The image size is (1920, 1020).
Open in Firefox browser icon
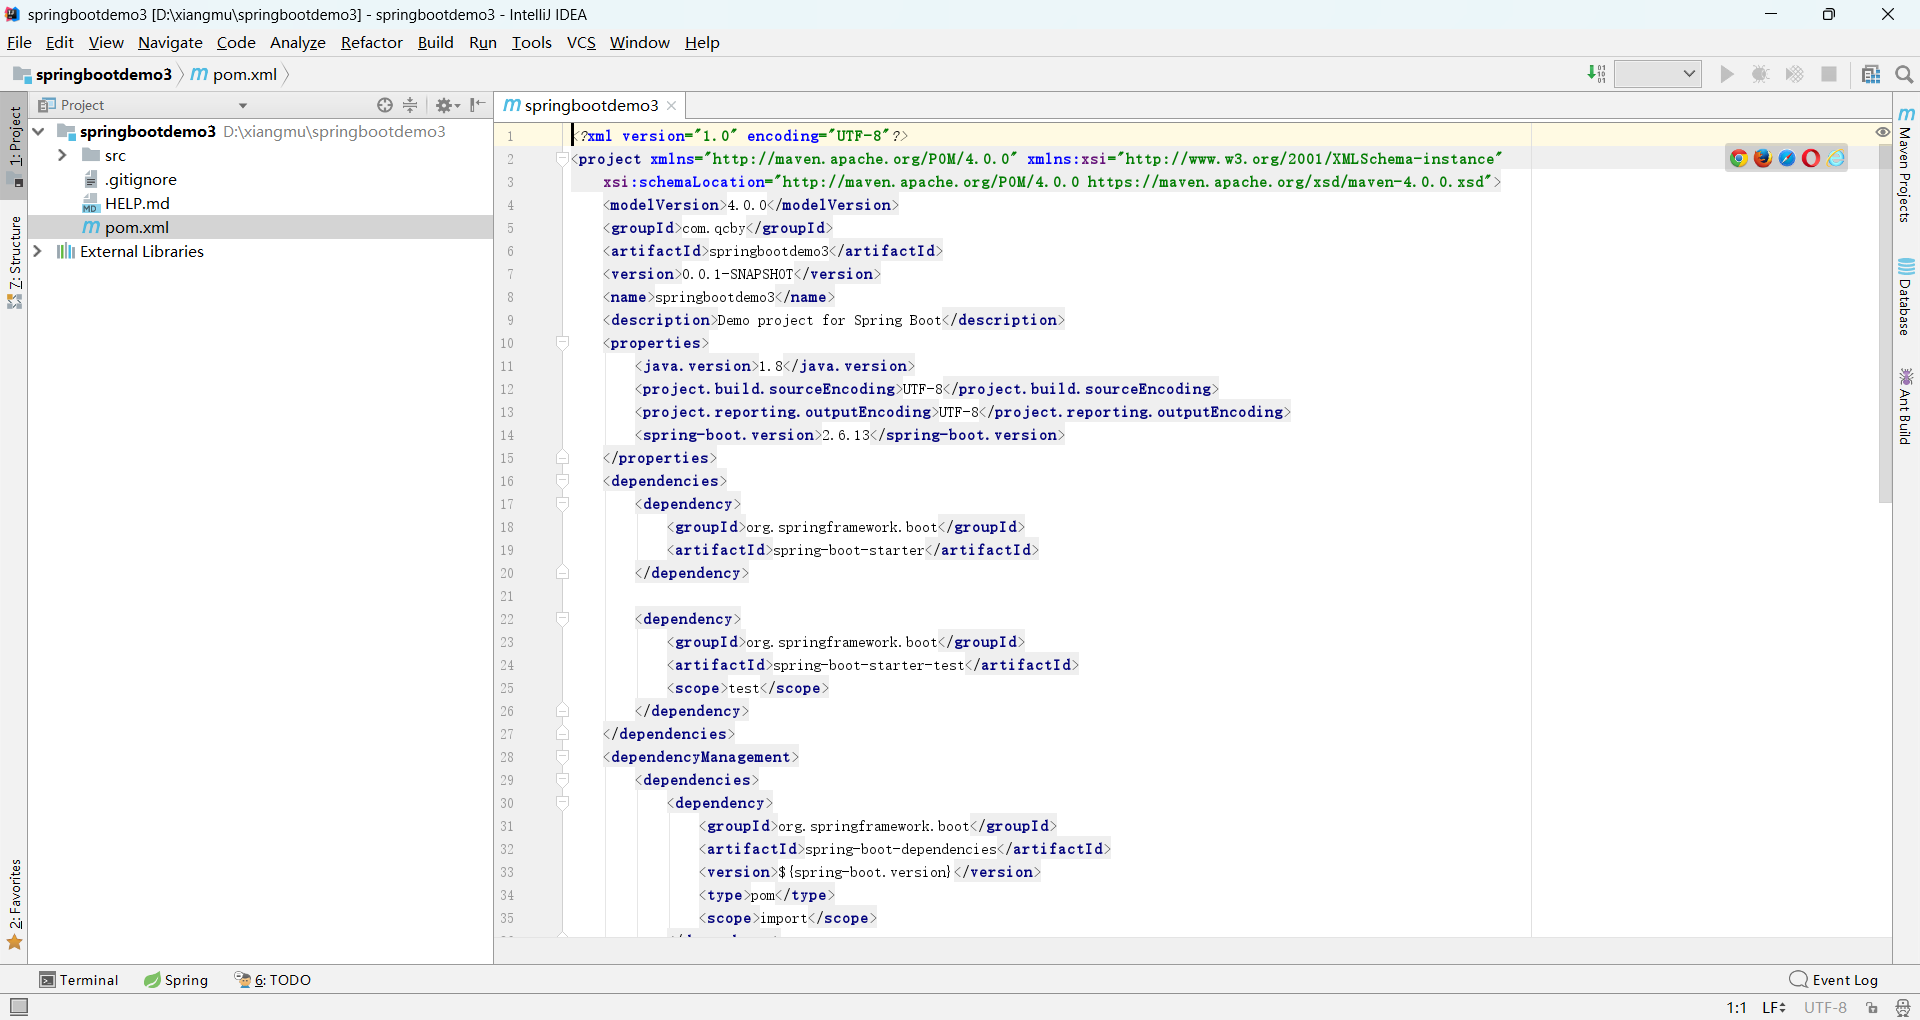tap(1763, 158)
